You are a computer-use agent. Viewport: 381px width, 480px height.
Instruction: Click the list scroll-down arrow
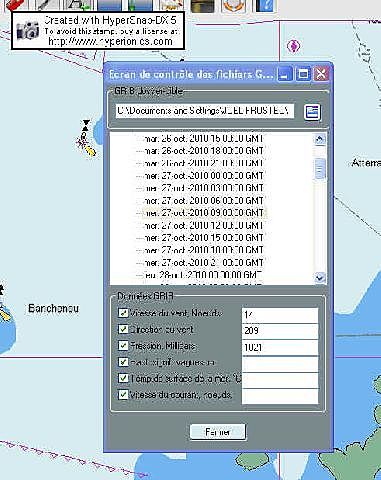coord(320,277)
